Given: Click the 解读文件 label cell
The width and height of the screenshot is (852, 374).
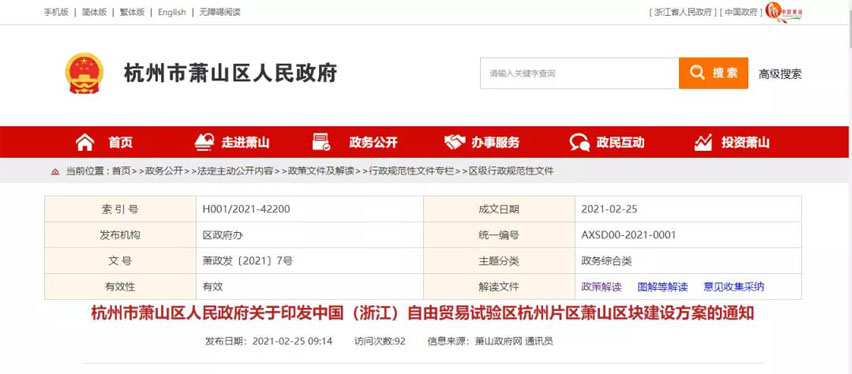Looking at the screenshot, I should point(499,286).
